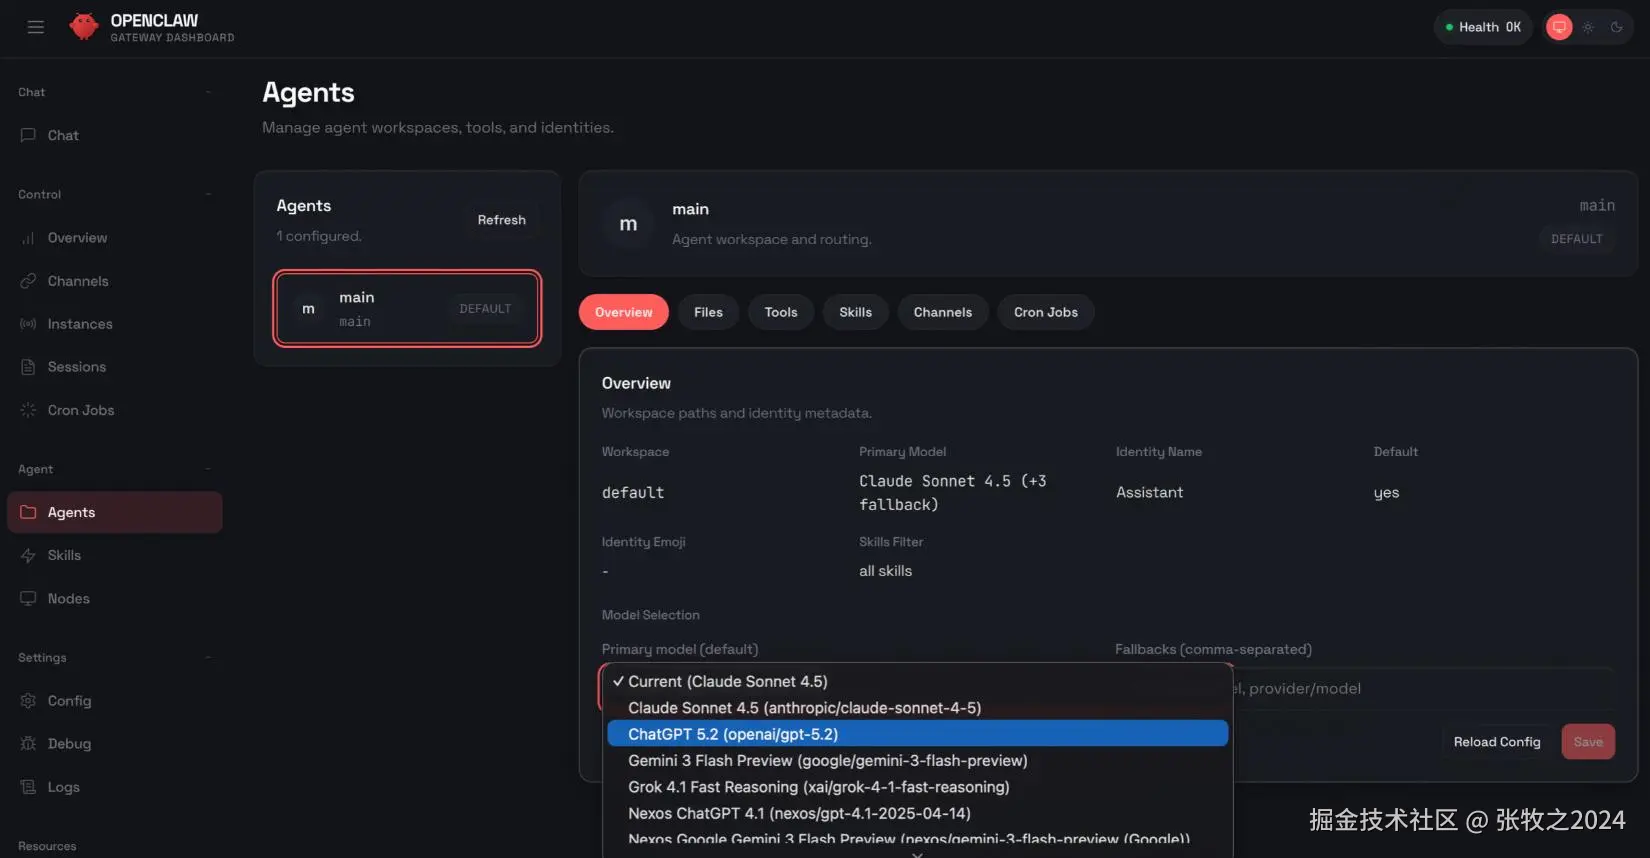This screenshot has height=858, width=1650.
Task: Open the Logs page
Action: click(x=114, y=787)
